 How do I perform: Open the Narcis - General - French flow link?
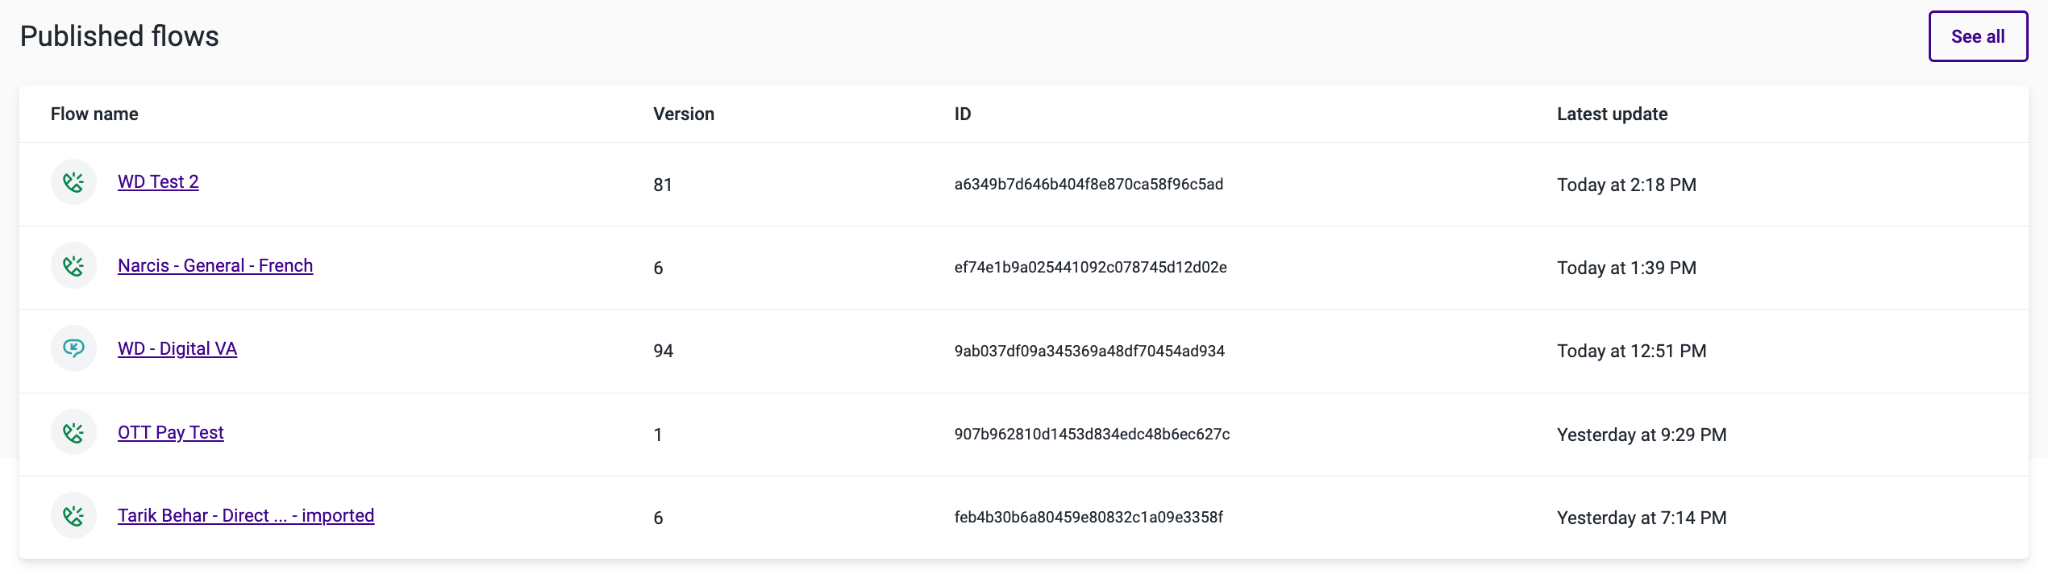point(215,266)
